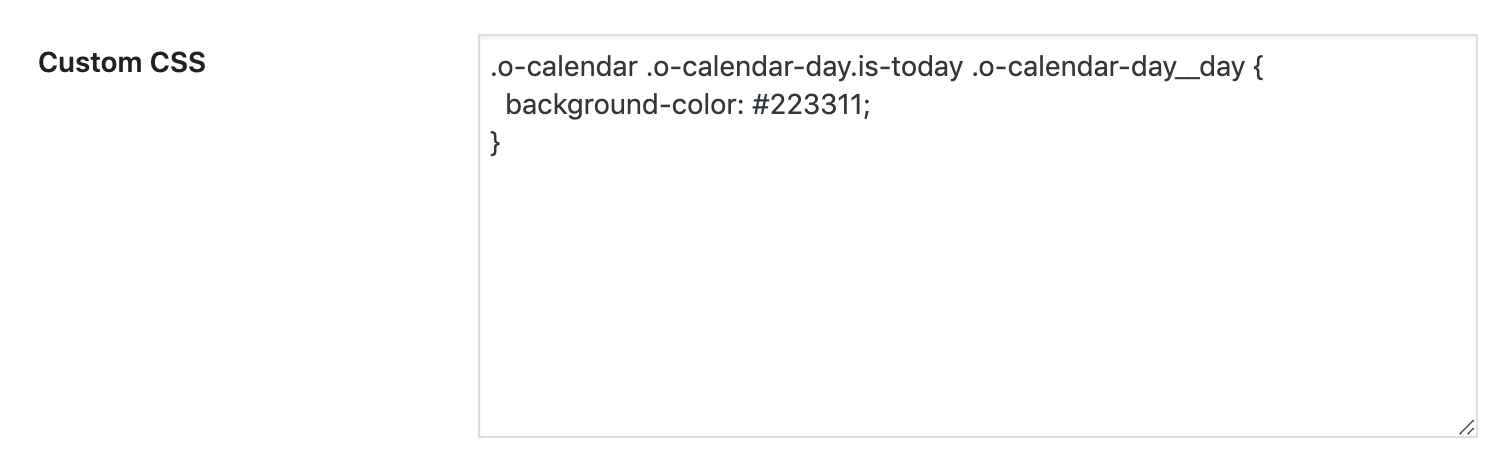Image resolution: width=1510 pixels, height=460 pixels.
Task: Grab the textarea resize handle corner
Action: [x=1466, y=427]
